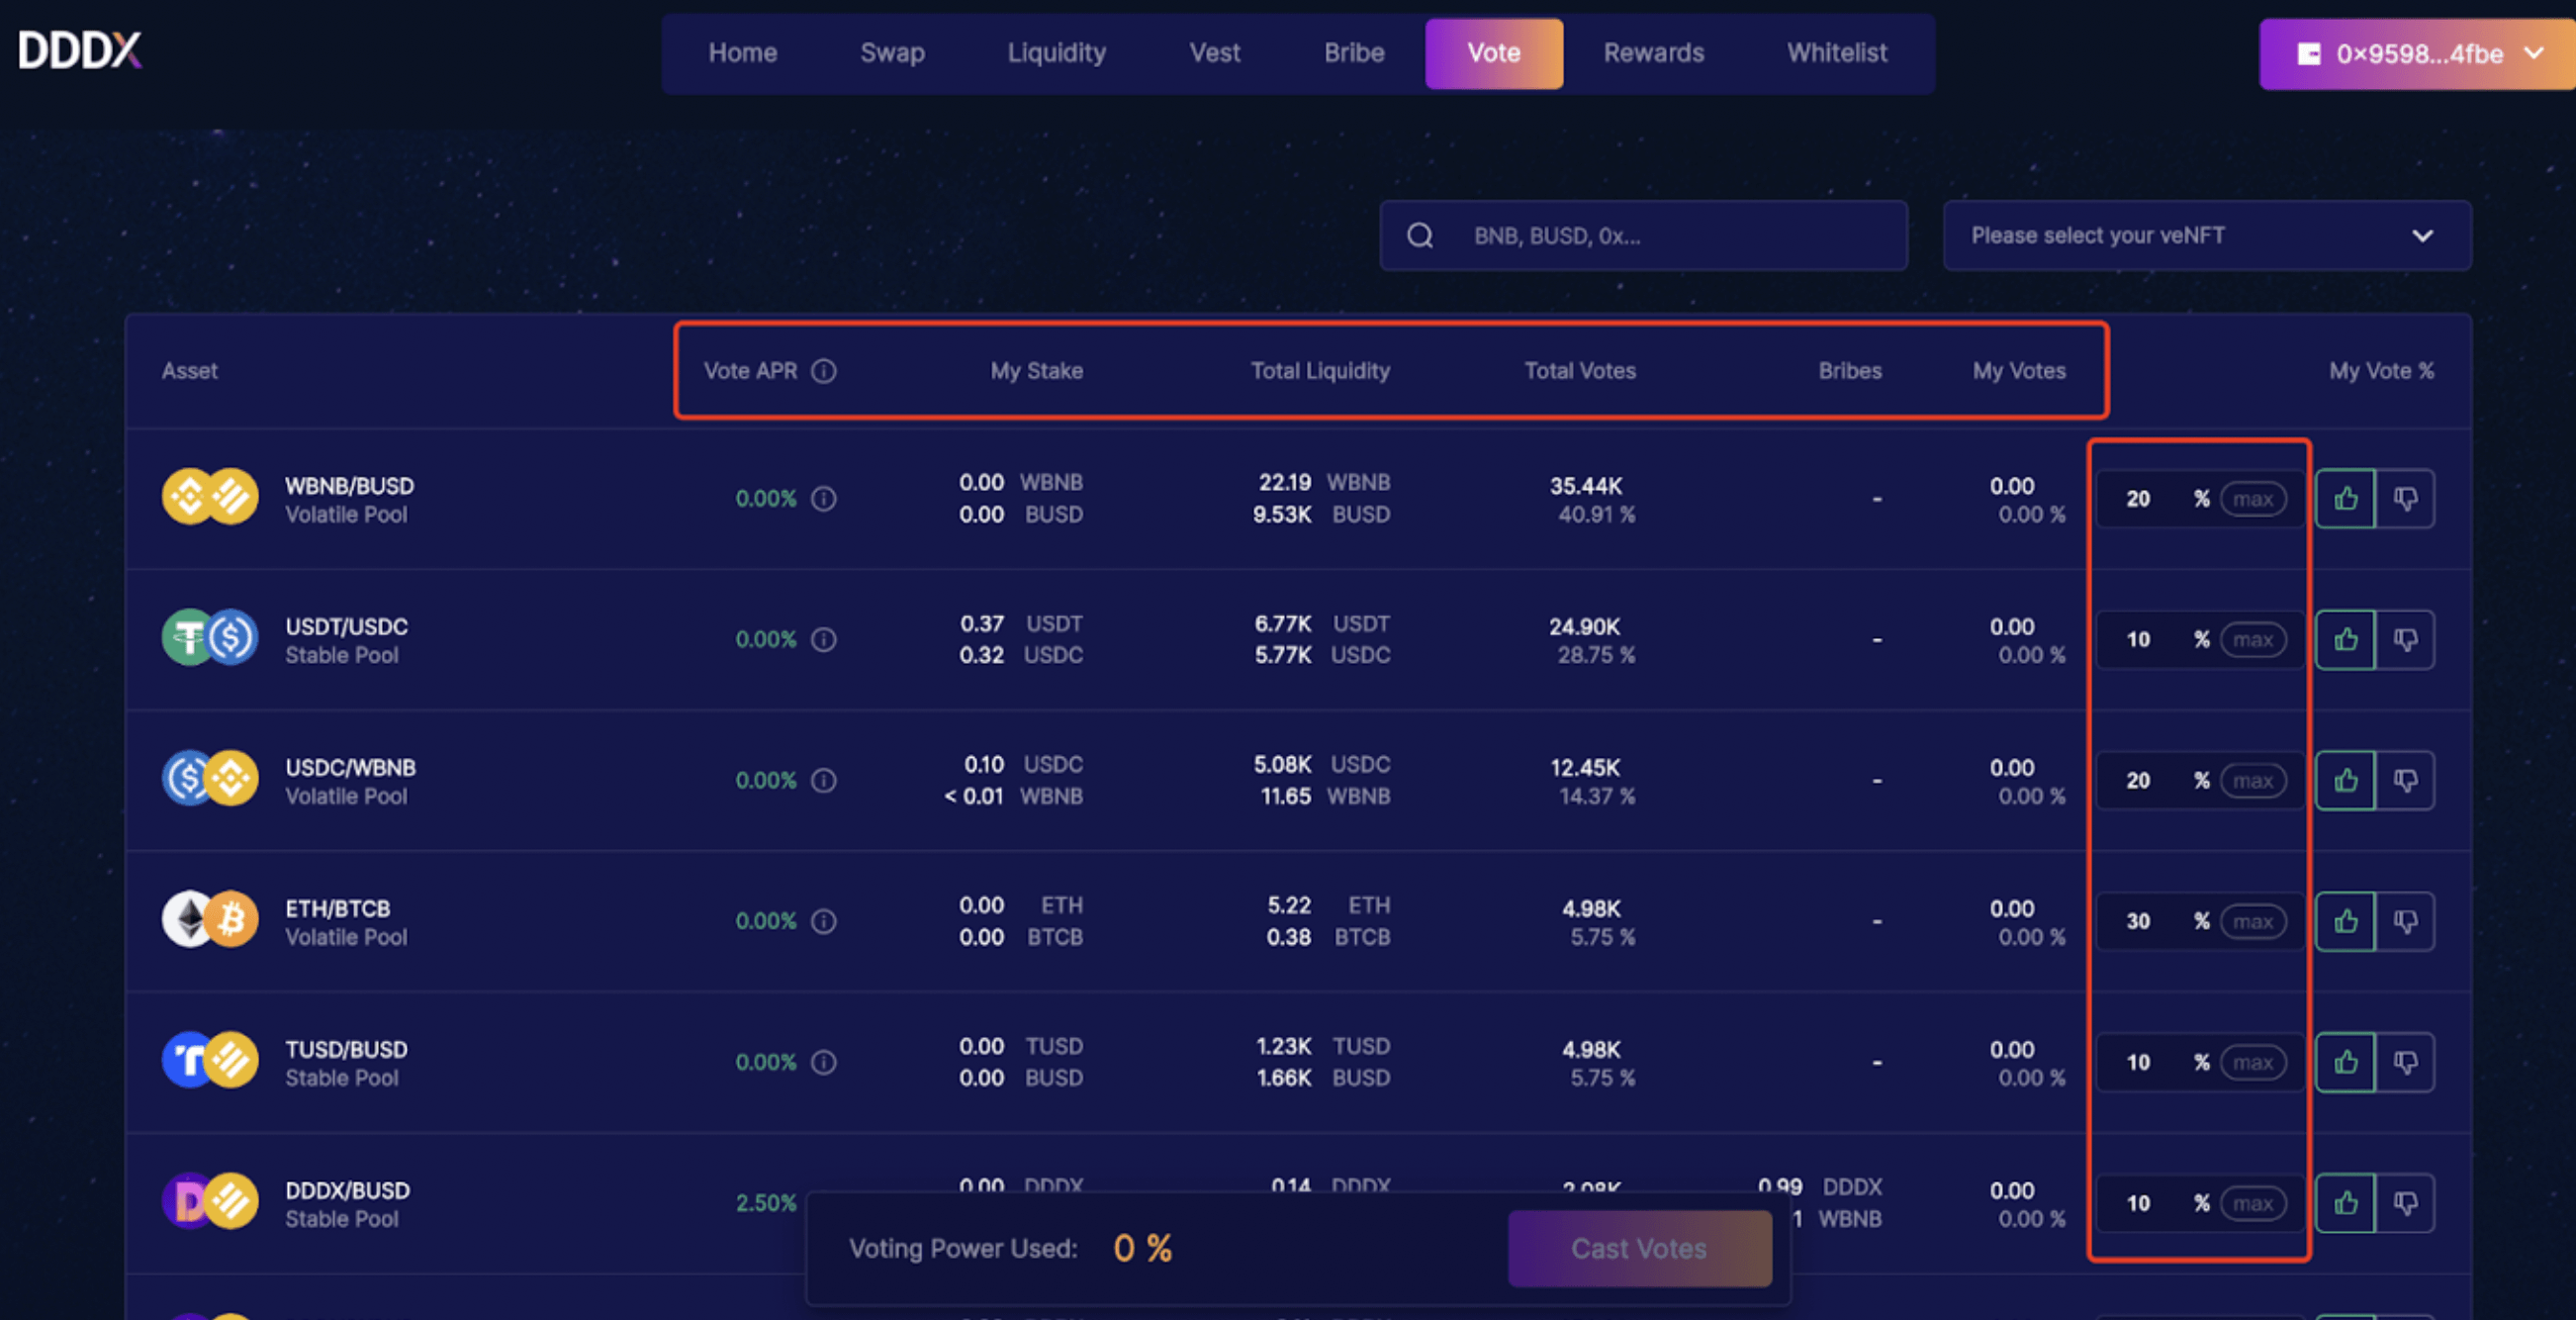
Task: Click ETH/BTCB Vote APR info icon
Action: 824,921
